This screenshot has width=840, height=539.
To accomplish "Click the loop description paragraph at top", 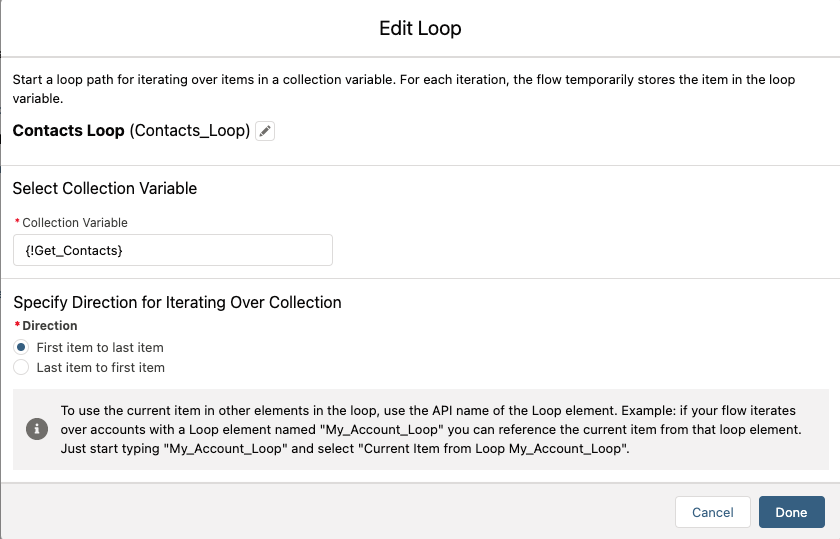I will coord(400,89).
